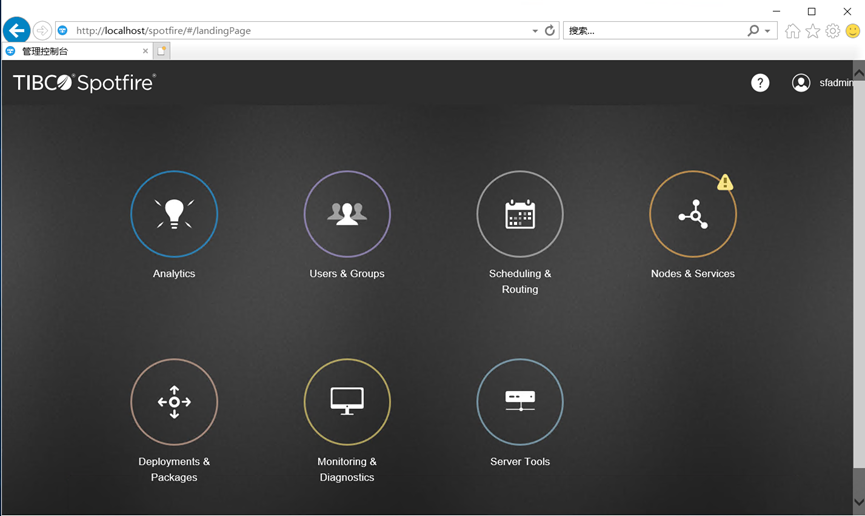Click the browser forward arrow
The width and height of the screenshot is (865, 516).
pos(42,30)
